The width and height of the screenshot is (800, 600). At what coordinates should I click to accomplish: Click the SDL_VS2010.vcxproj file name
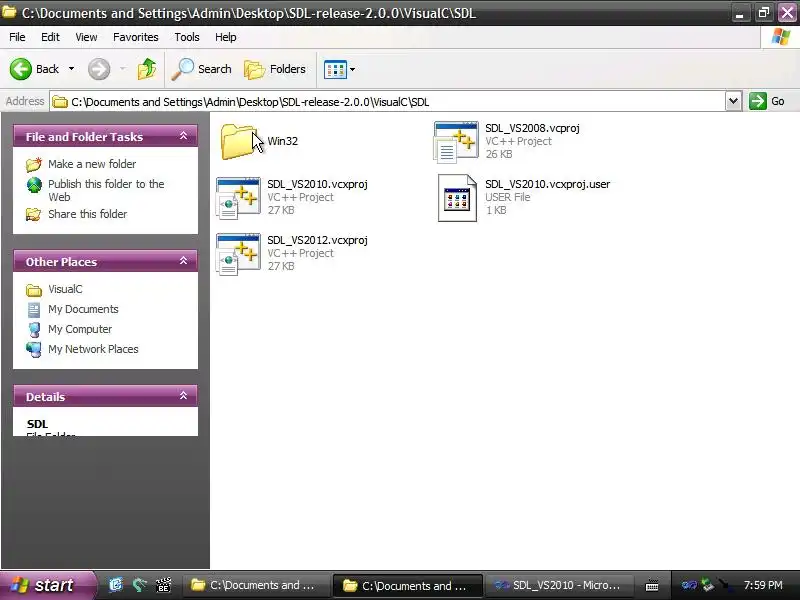[317, 184]
